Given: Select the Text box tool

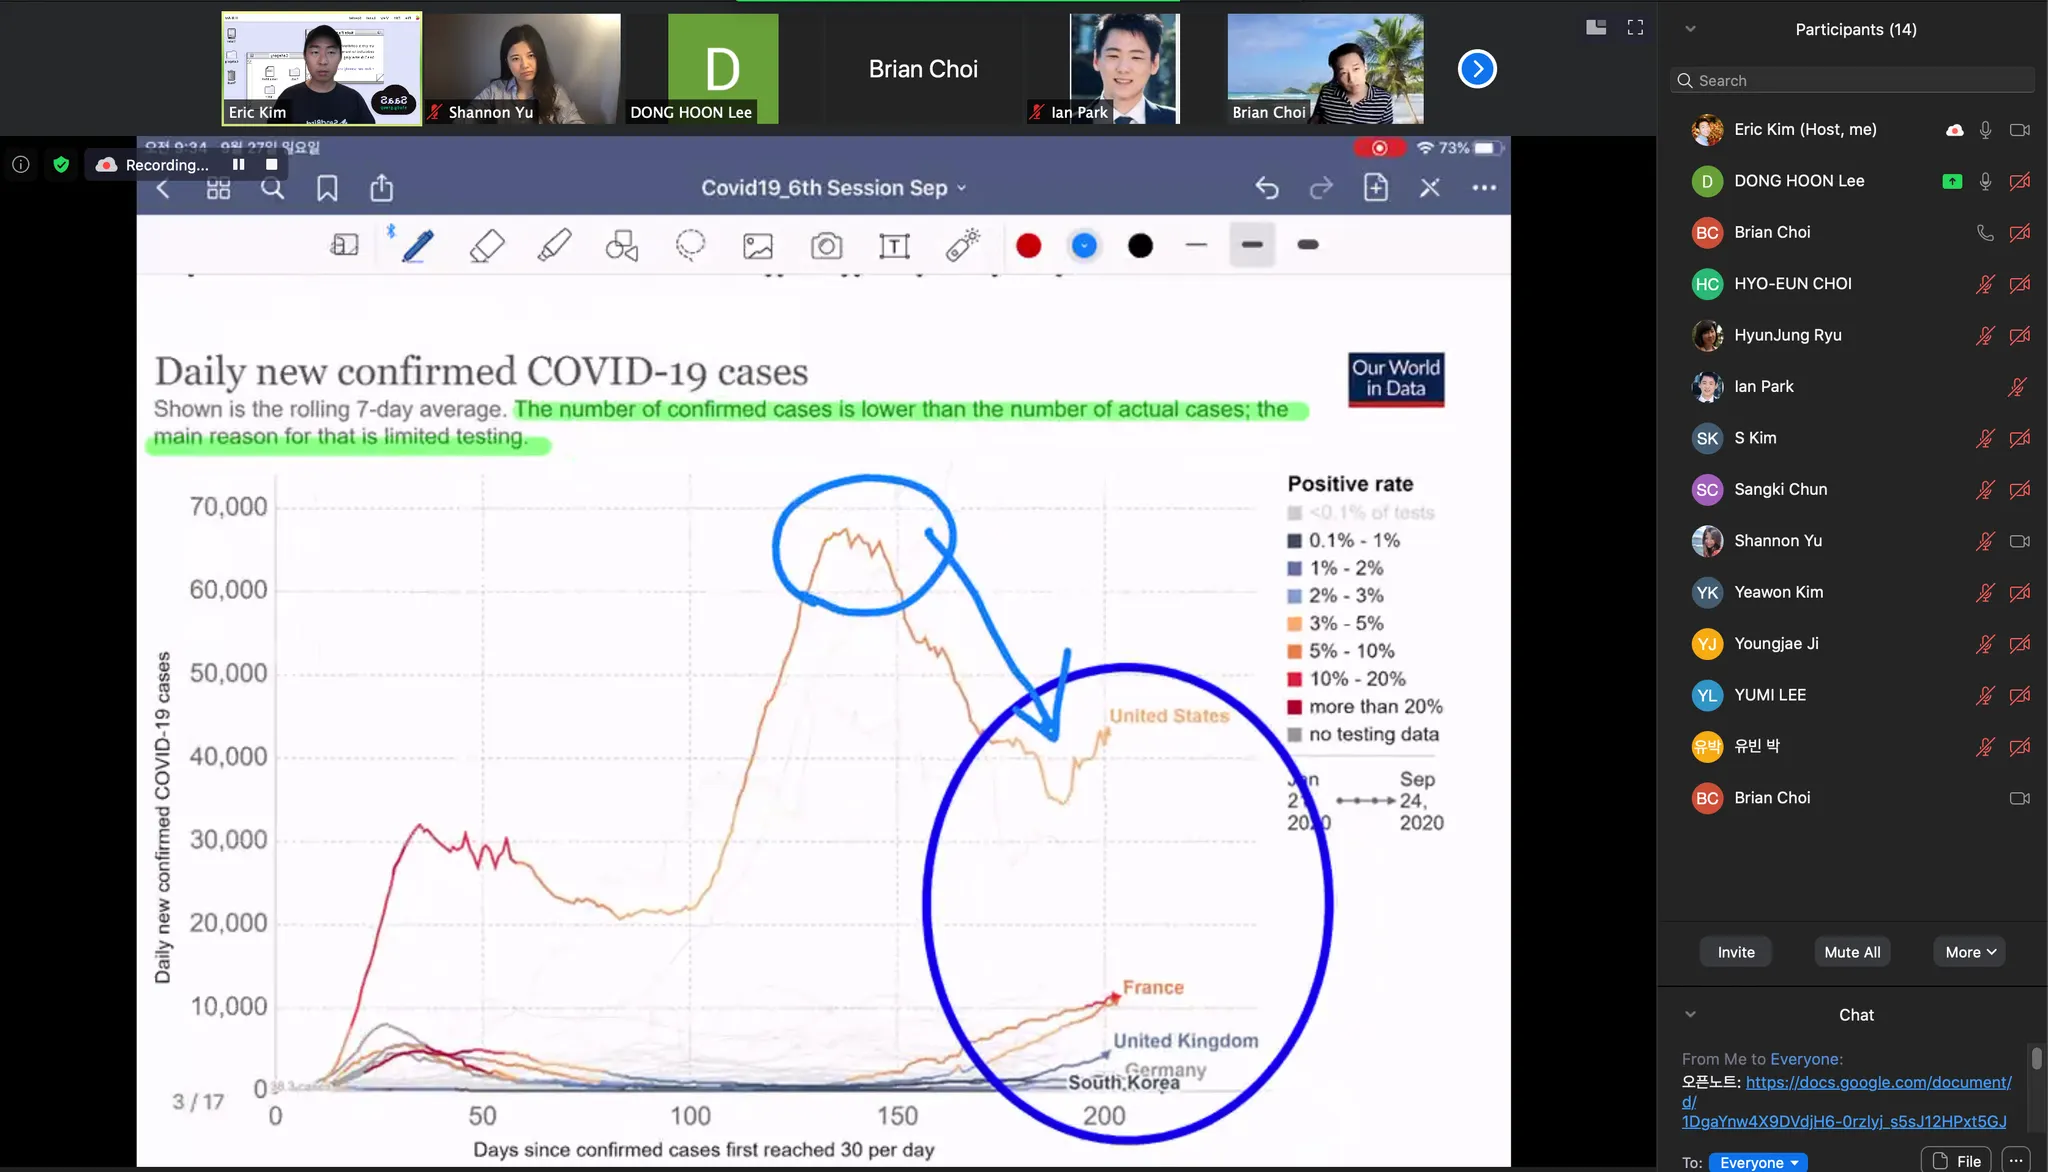Looking at the screenshot, I should (x=894, y=246).
